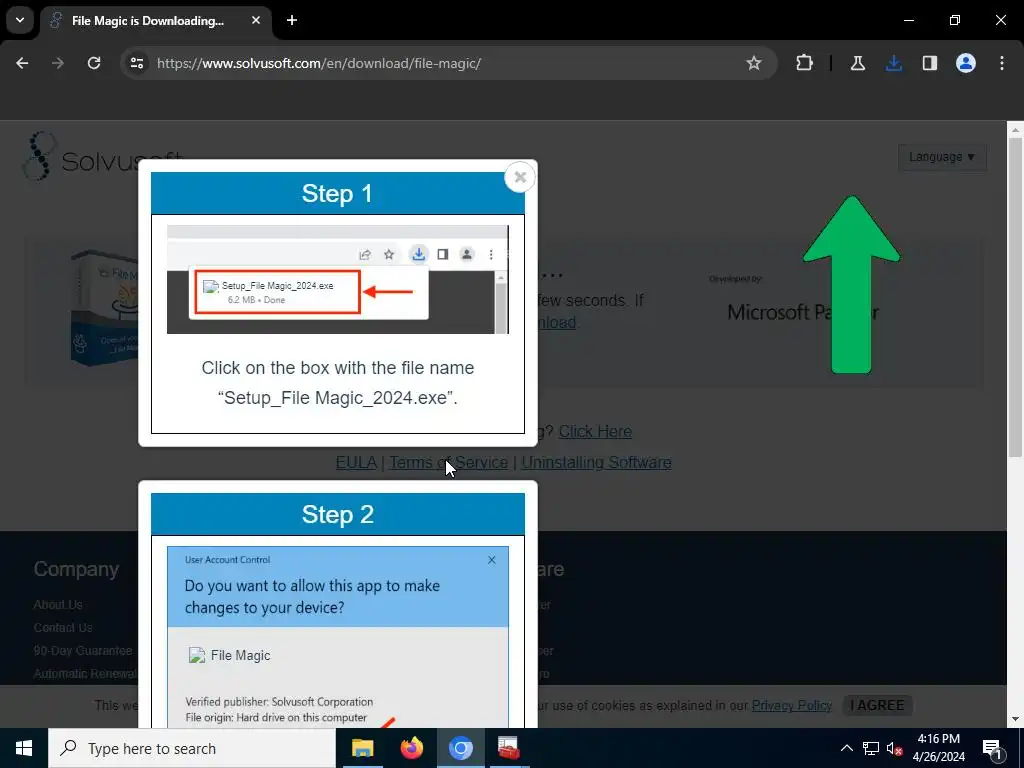Open the tab search dropdown arrow
The height and width of the screenshot is (768, 1024).
point(20,20)
